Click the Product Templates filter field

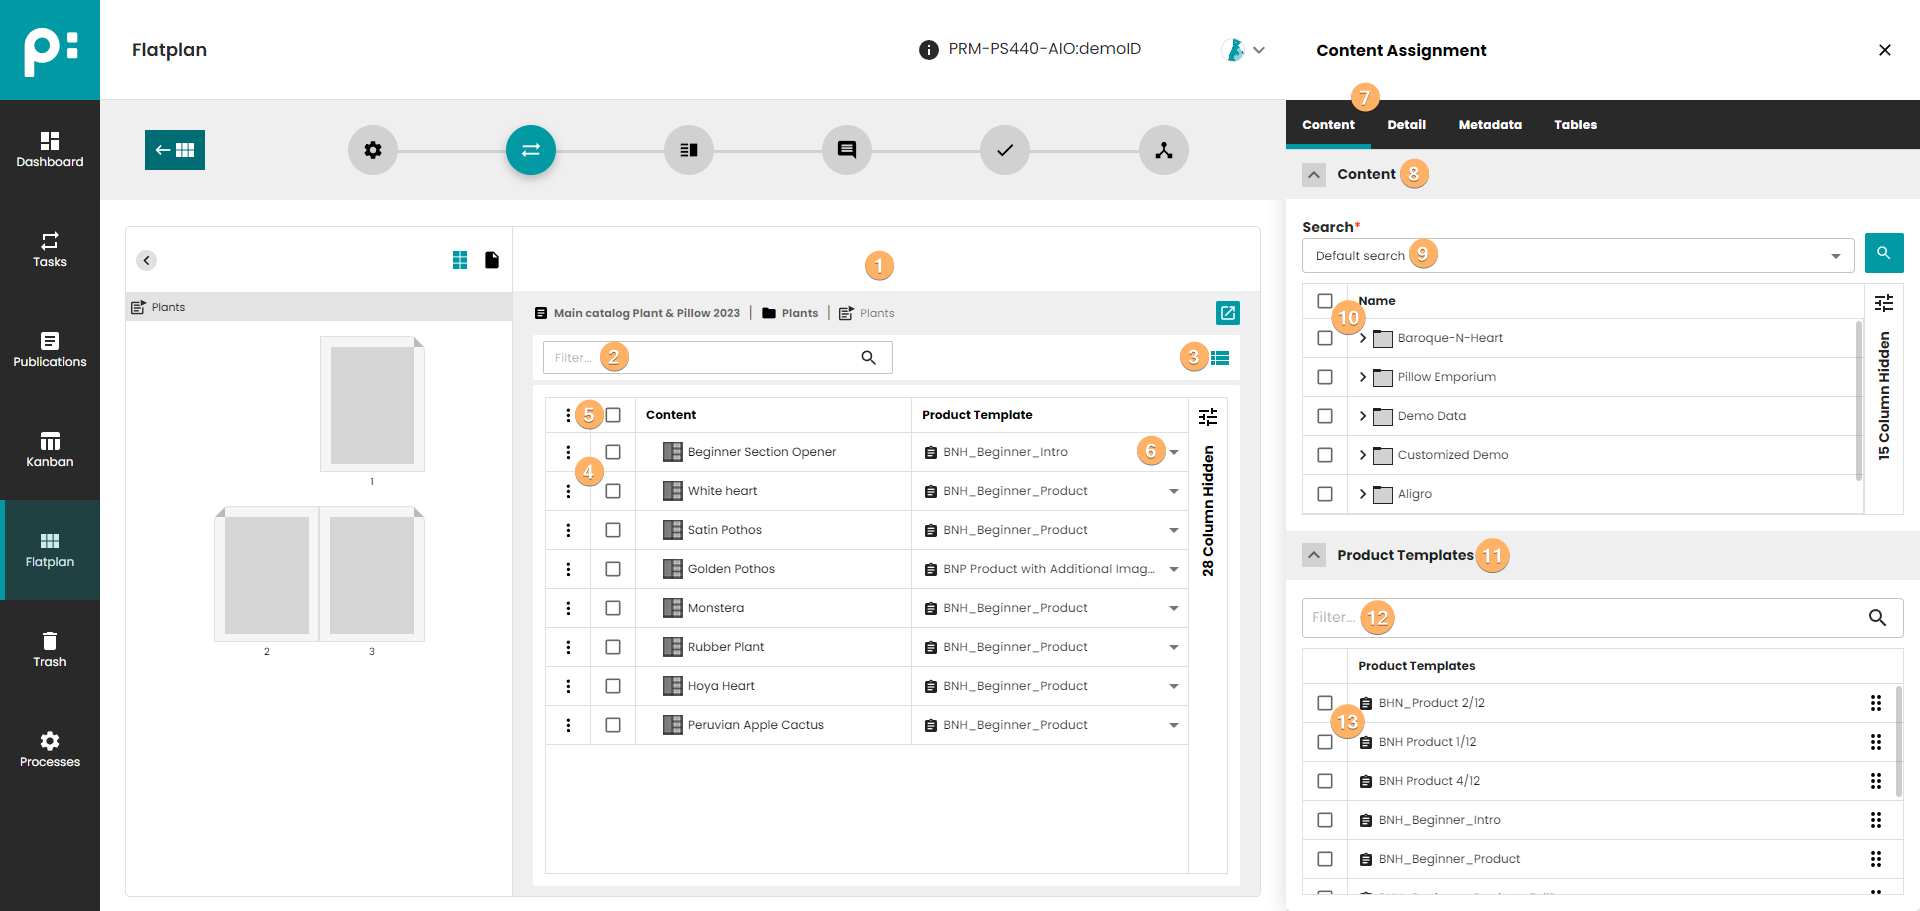click(1580, 618)
